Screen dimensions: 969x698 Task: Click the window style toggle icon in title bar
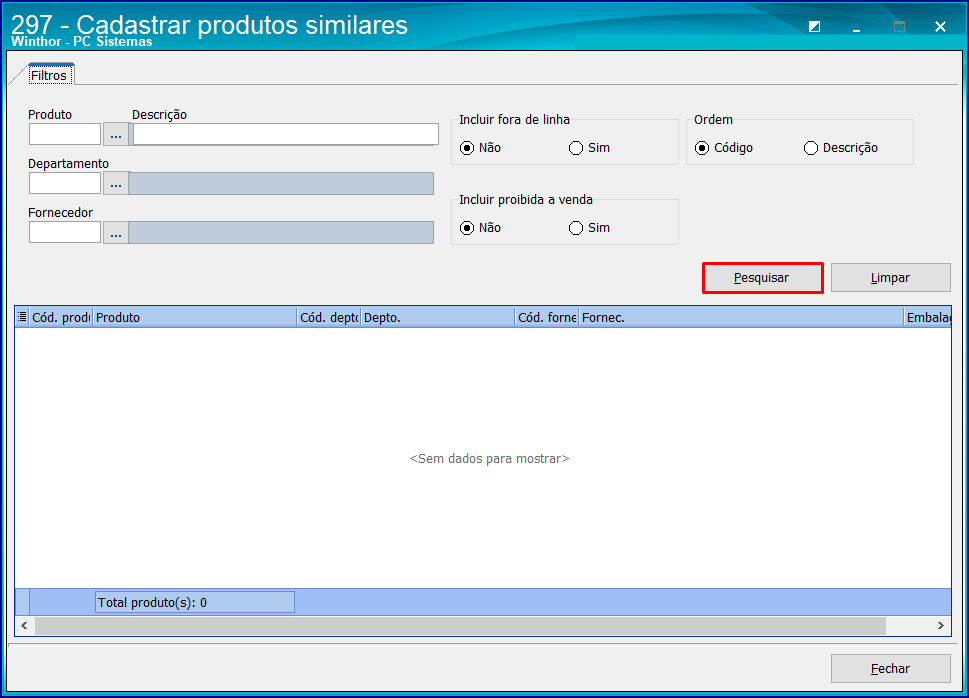815,27
